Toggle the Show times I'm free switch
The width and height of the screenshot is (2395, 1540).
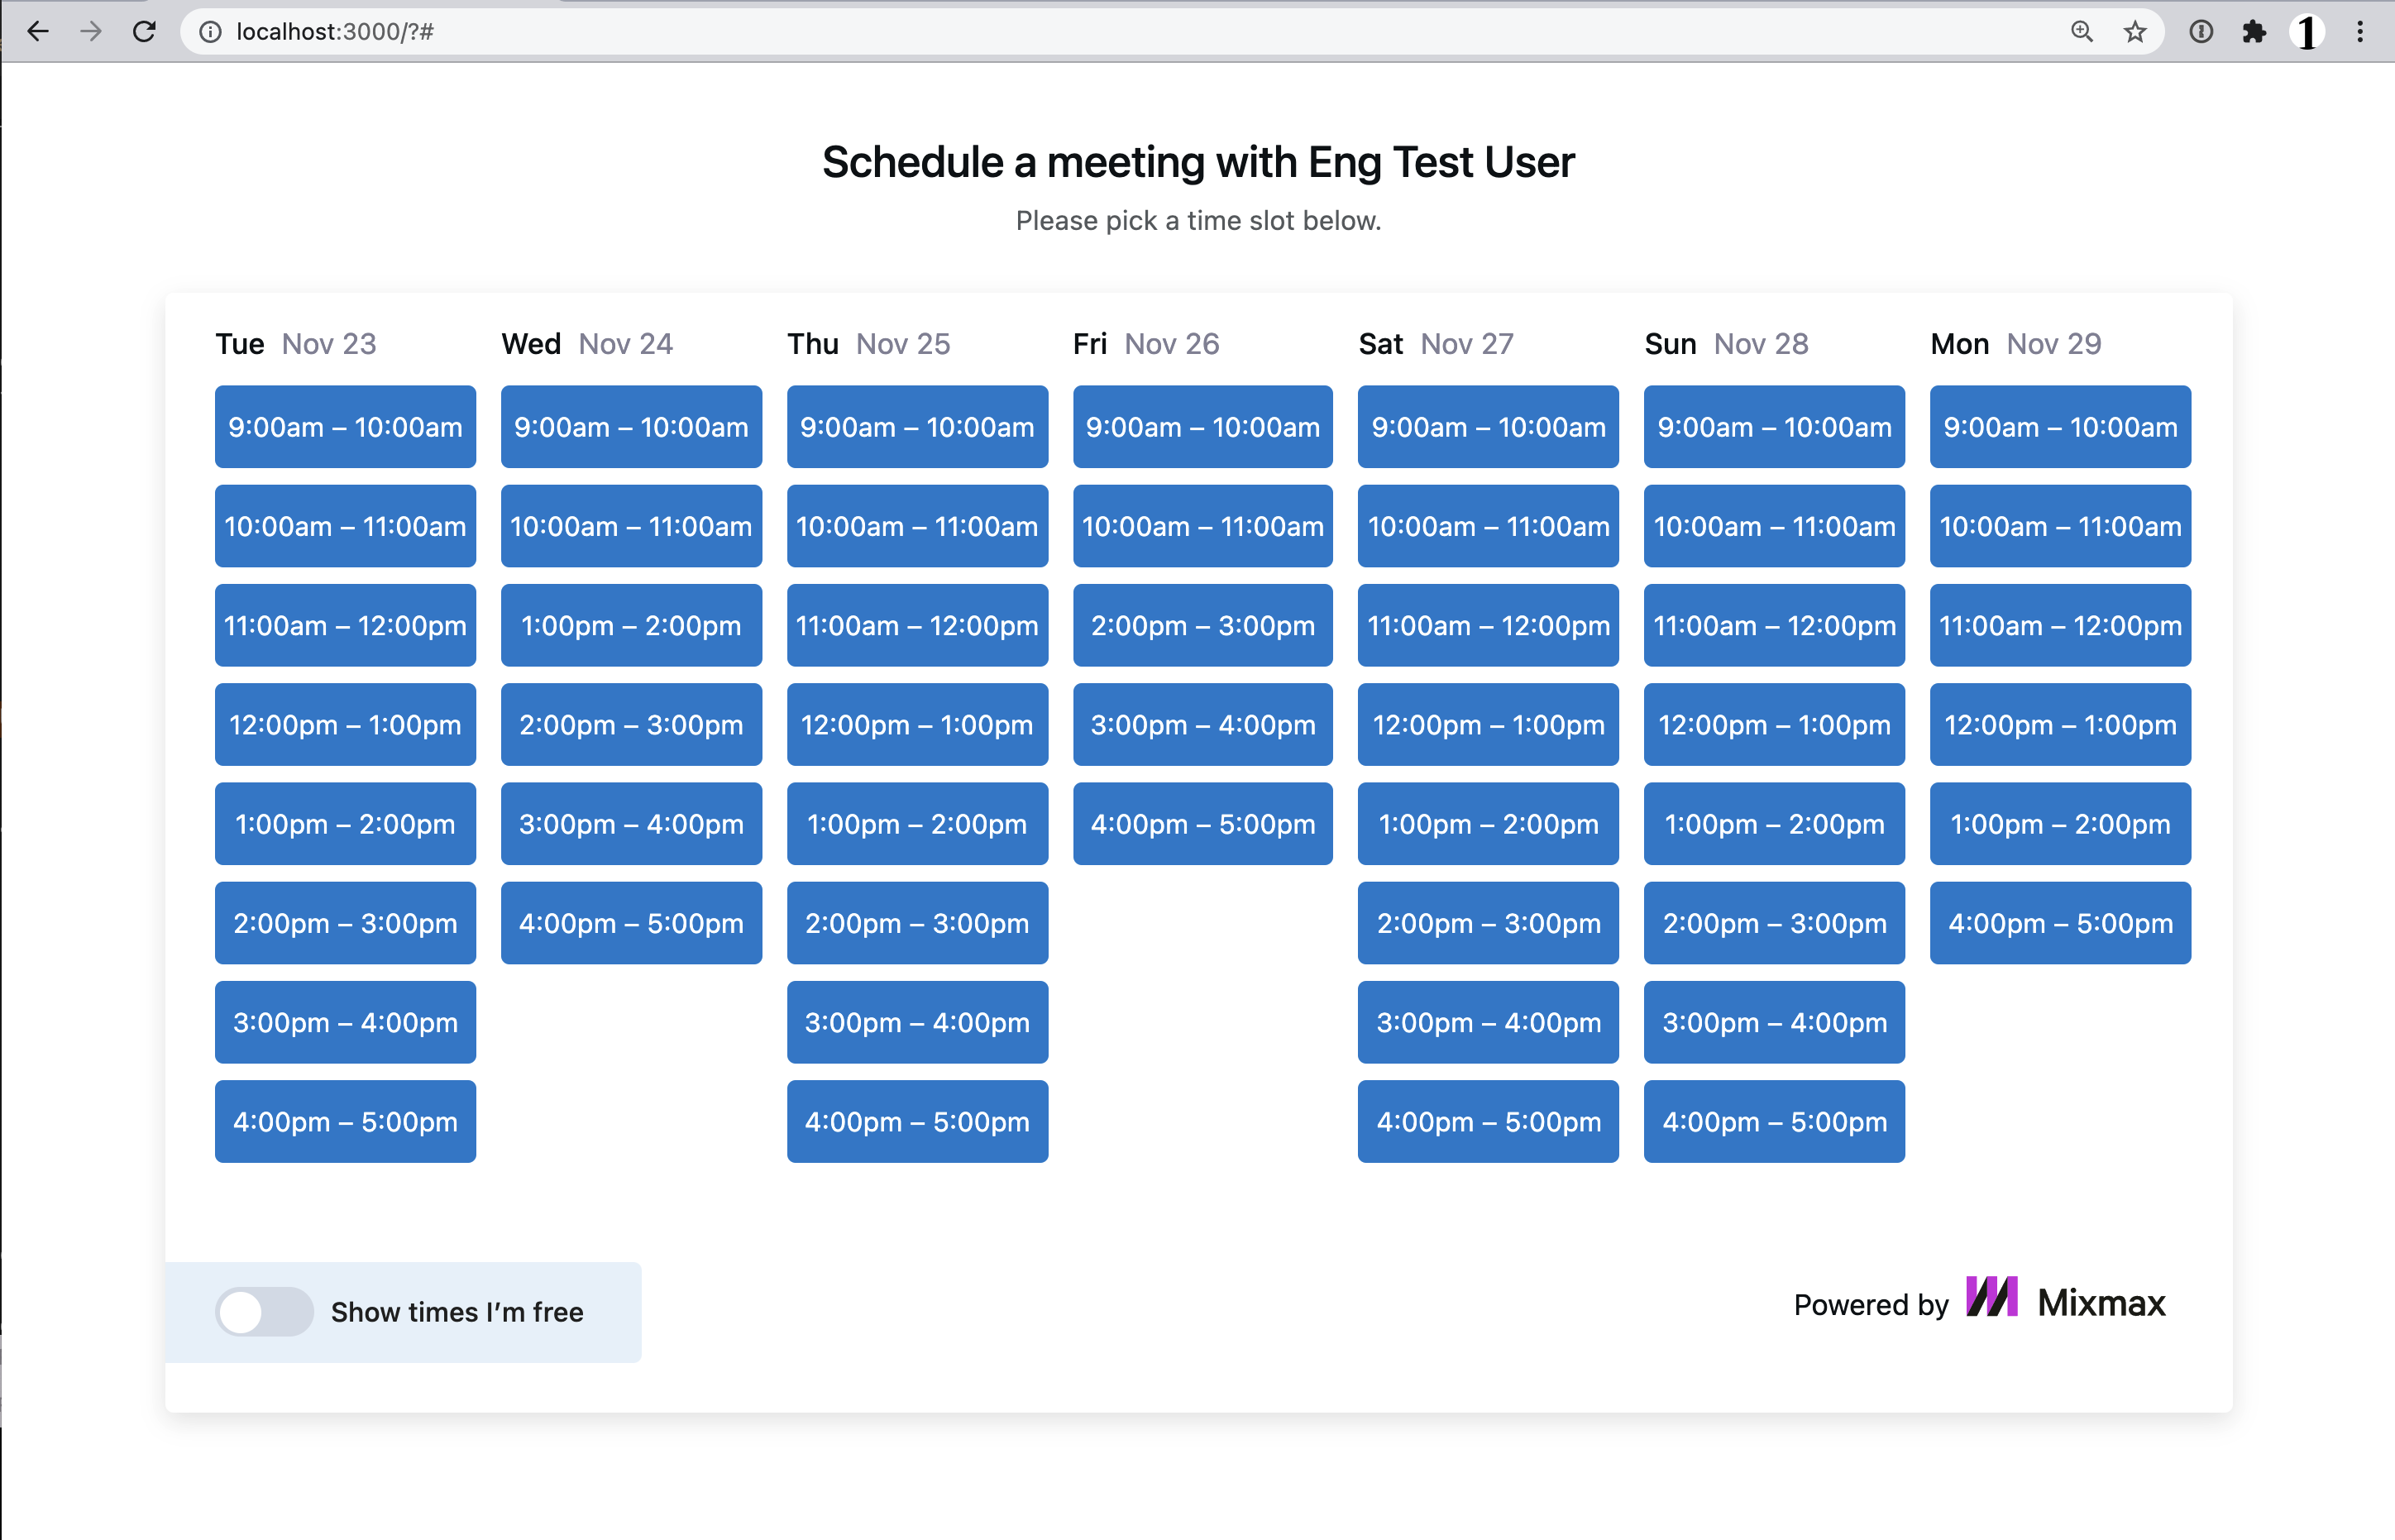coord(265,1311)
